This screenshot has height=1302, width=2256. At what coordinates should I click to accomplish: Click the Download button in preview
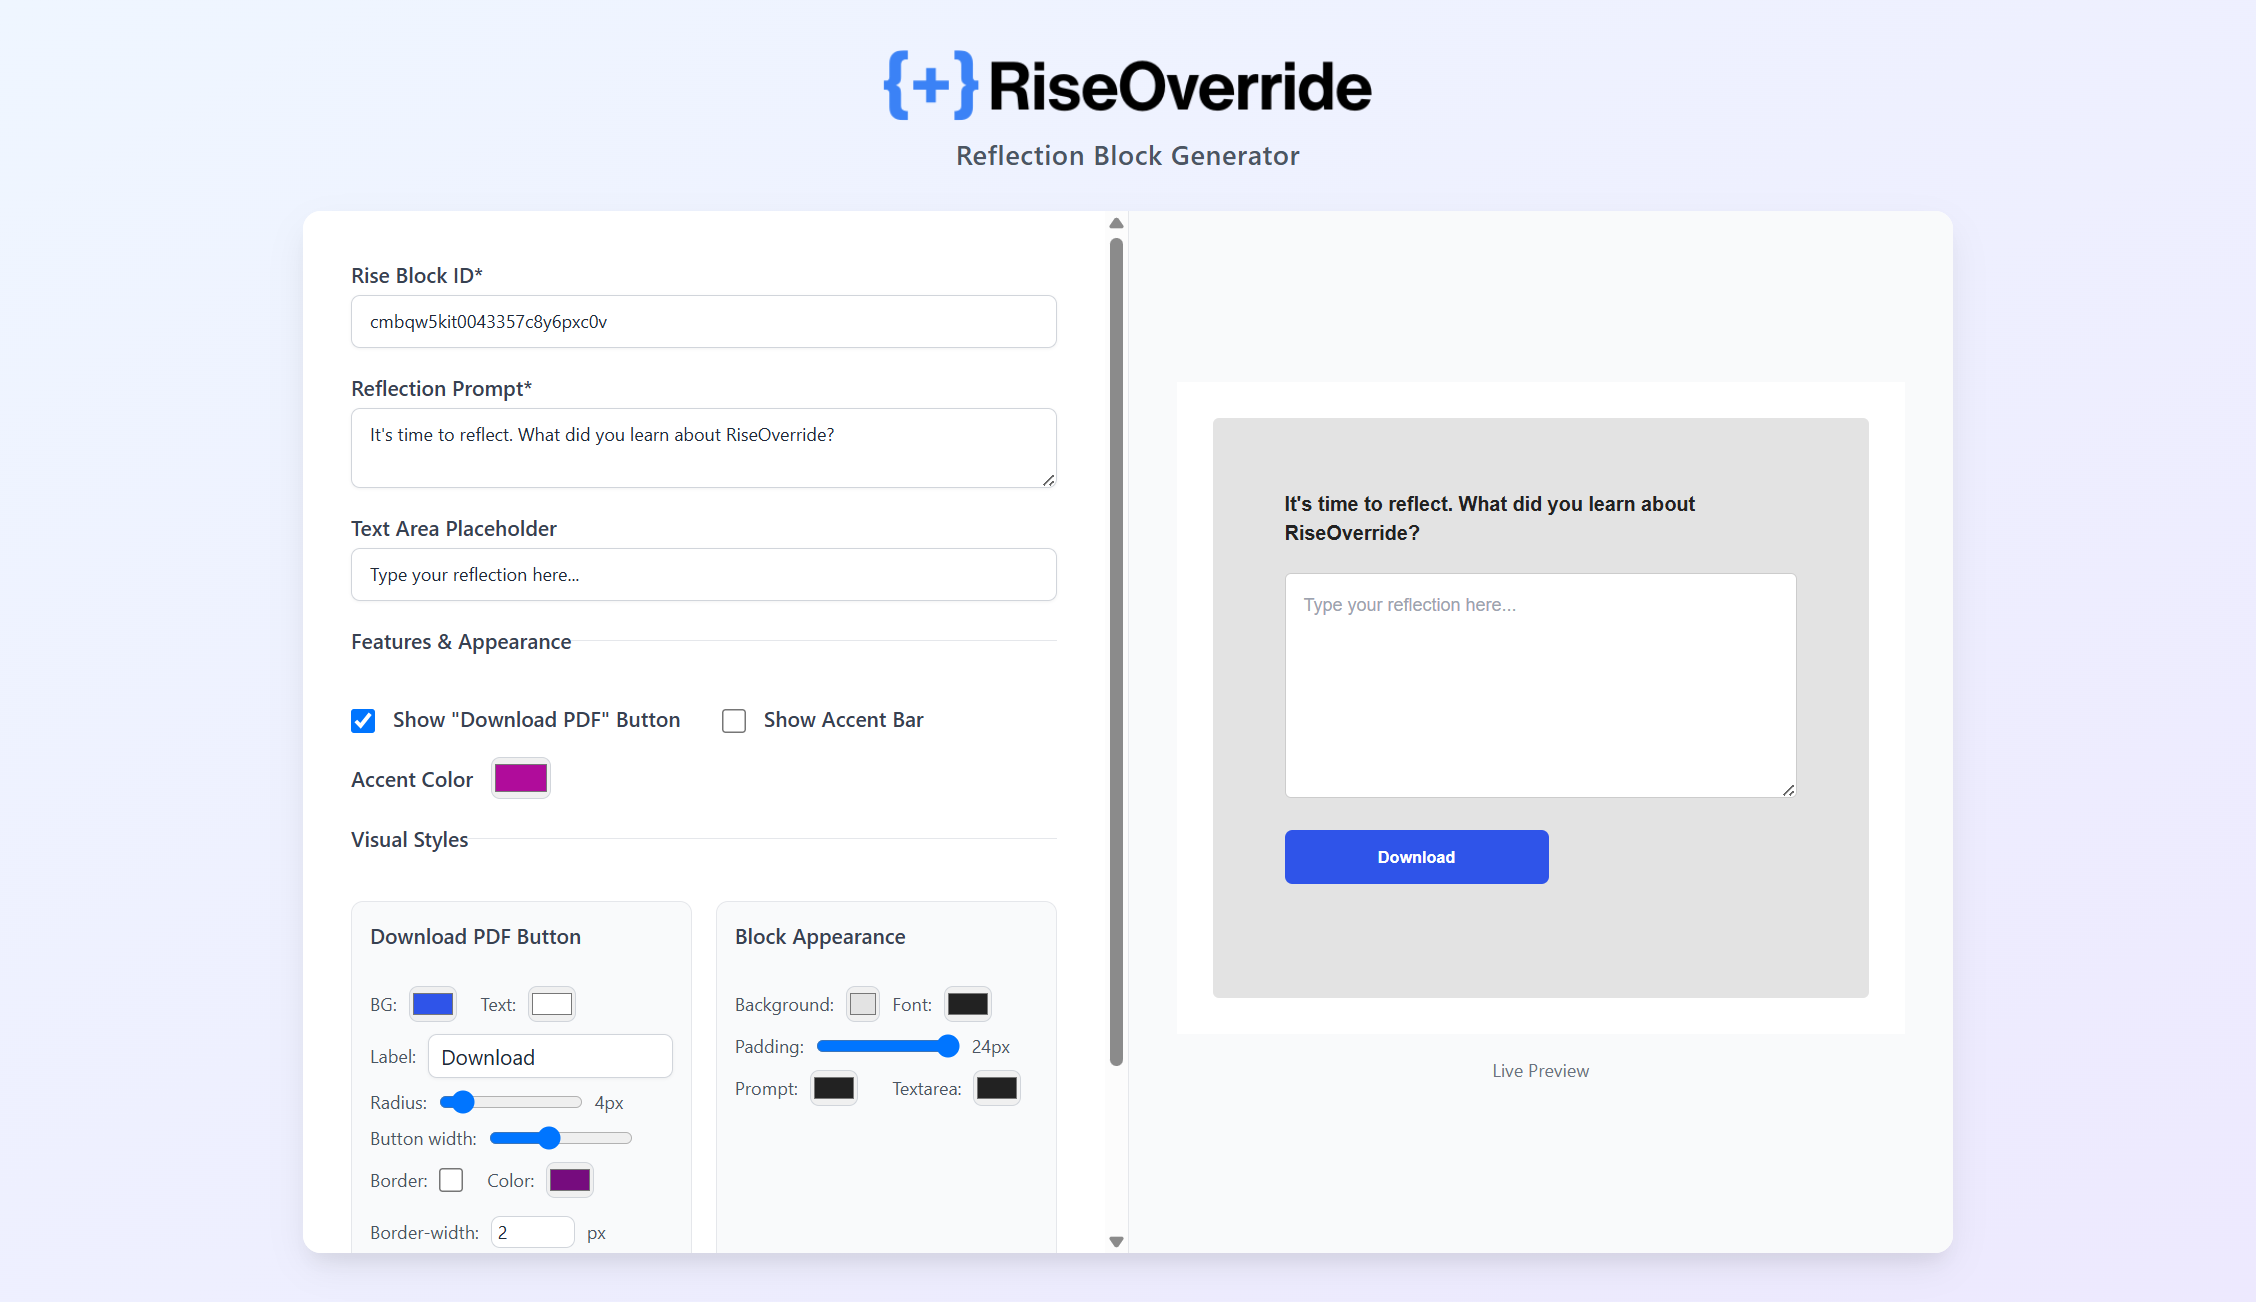click(1416, 857)
